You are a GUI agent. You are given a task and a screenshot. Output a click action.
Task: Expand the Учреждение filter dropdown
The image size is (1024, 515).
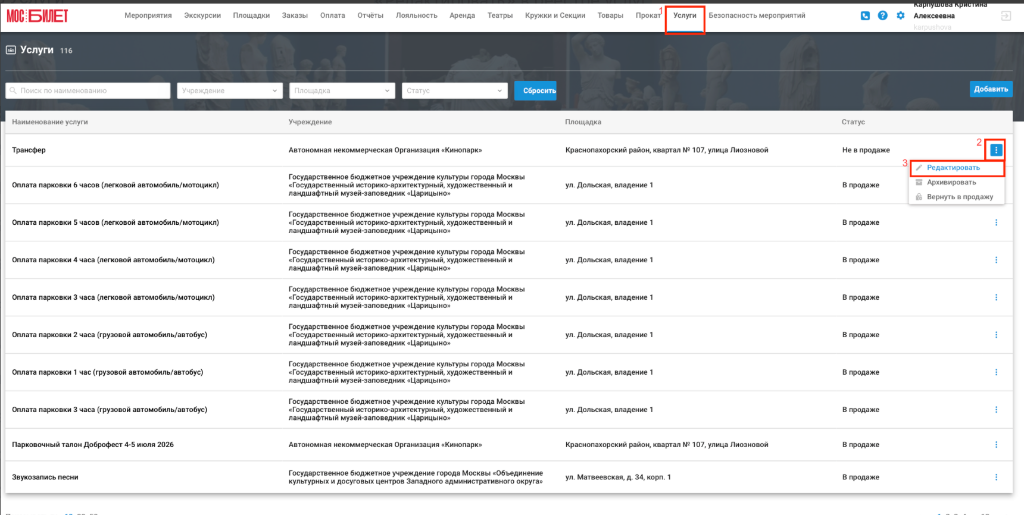click(x=230, y=91)
